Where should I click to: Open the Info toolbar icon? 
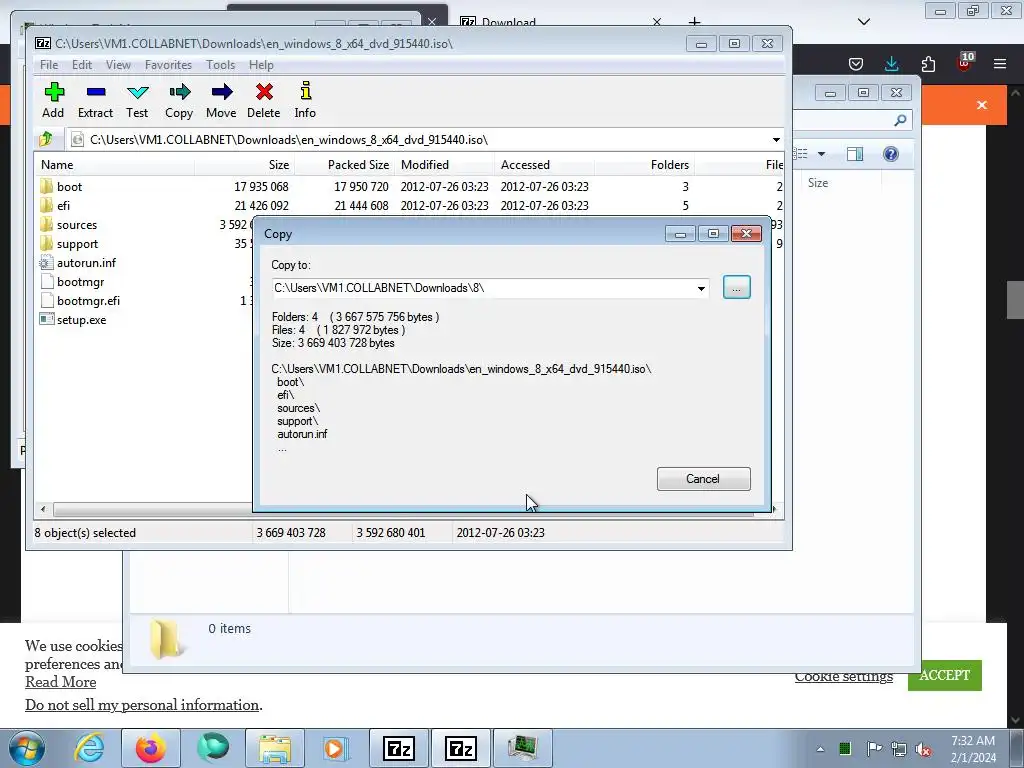(305, 91)
